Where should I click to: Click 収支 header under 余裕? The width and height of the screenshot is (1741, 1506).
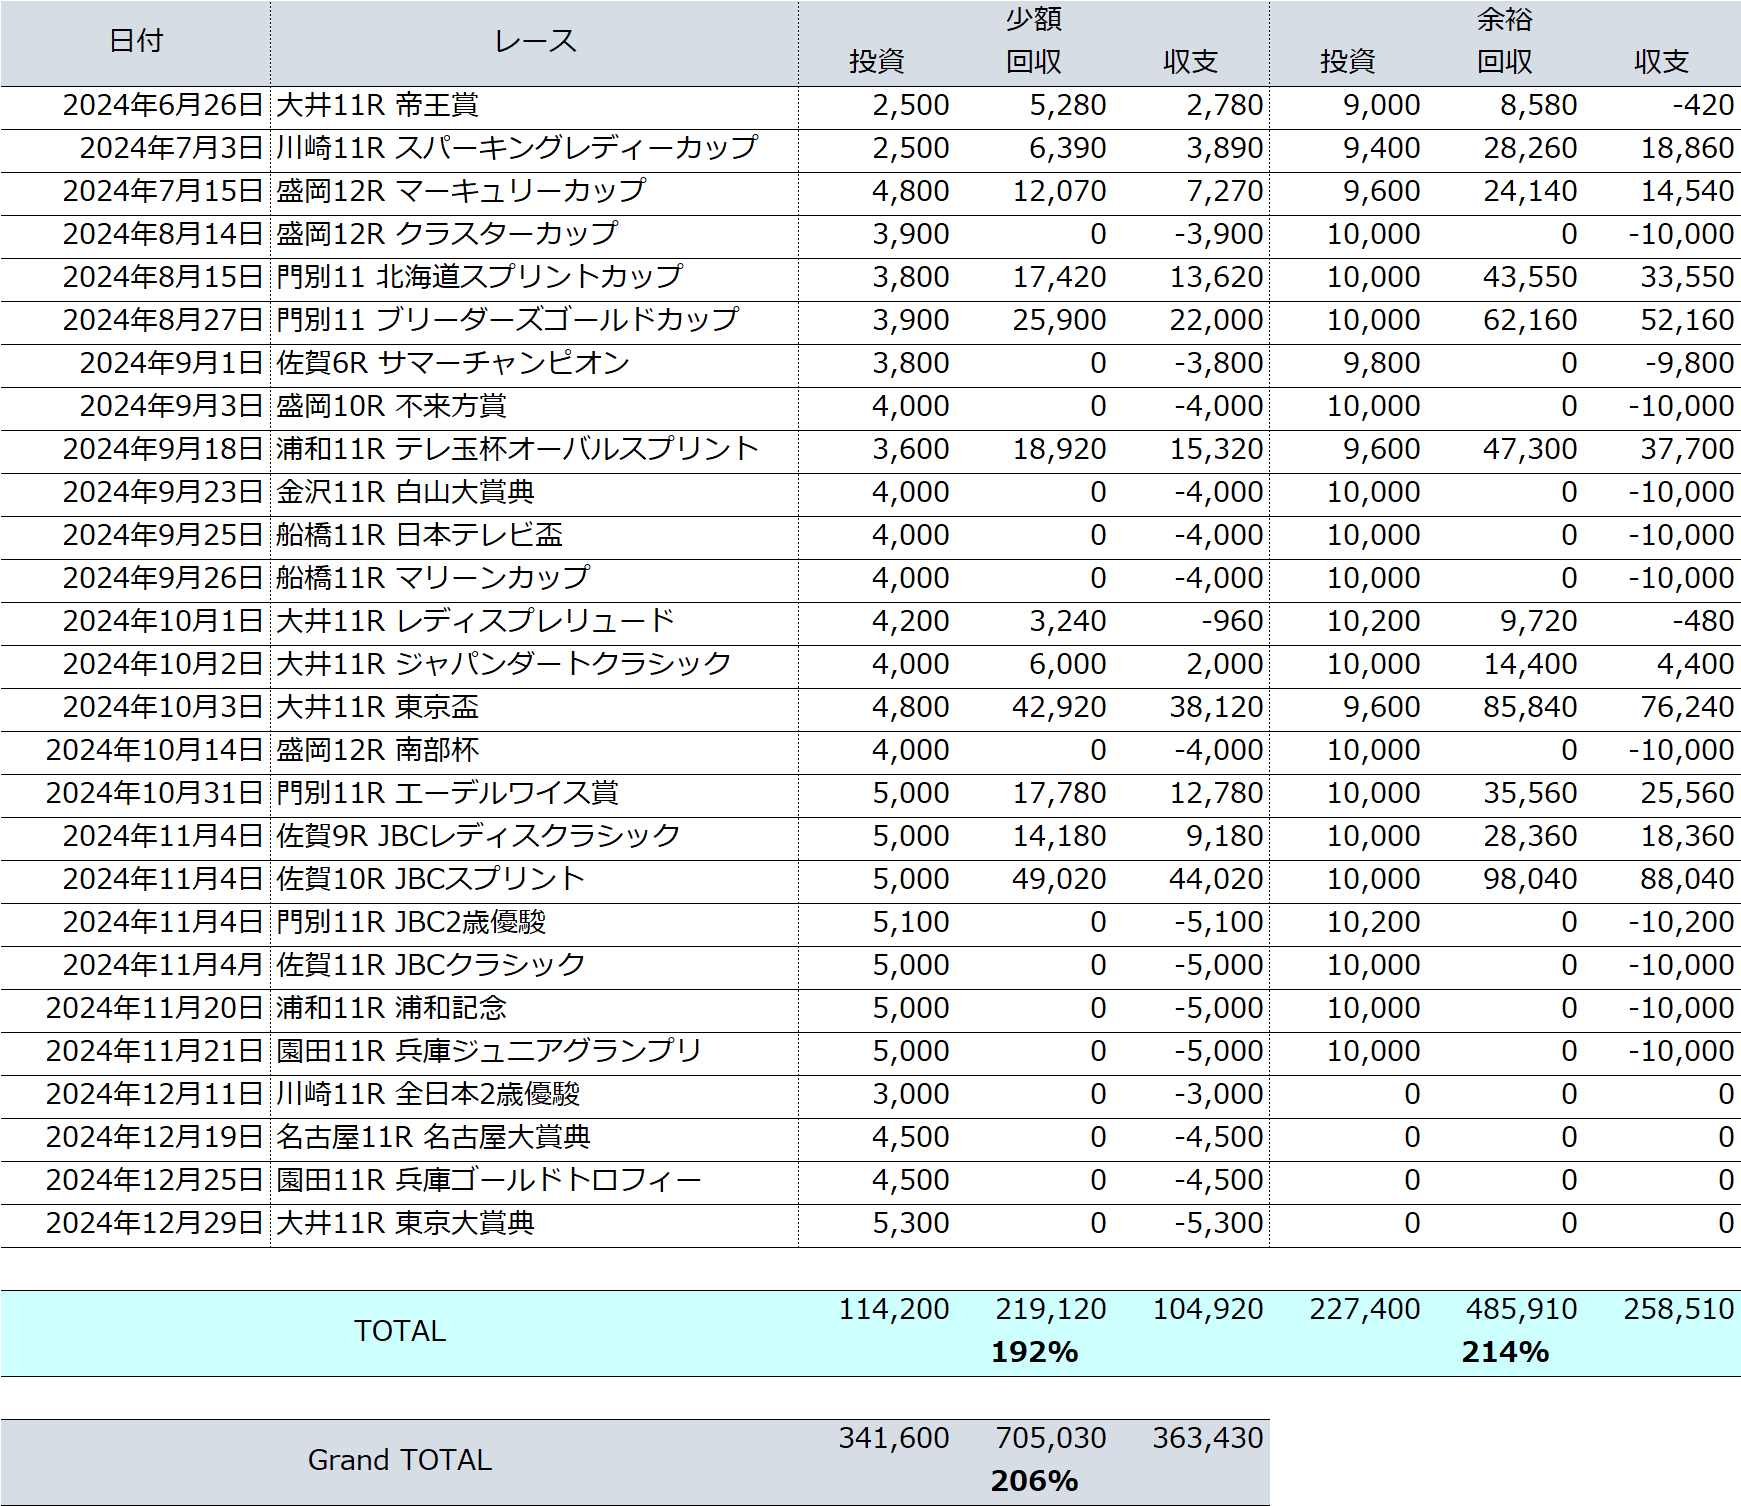[x=1662, y=62]
